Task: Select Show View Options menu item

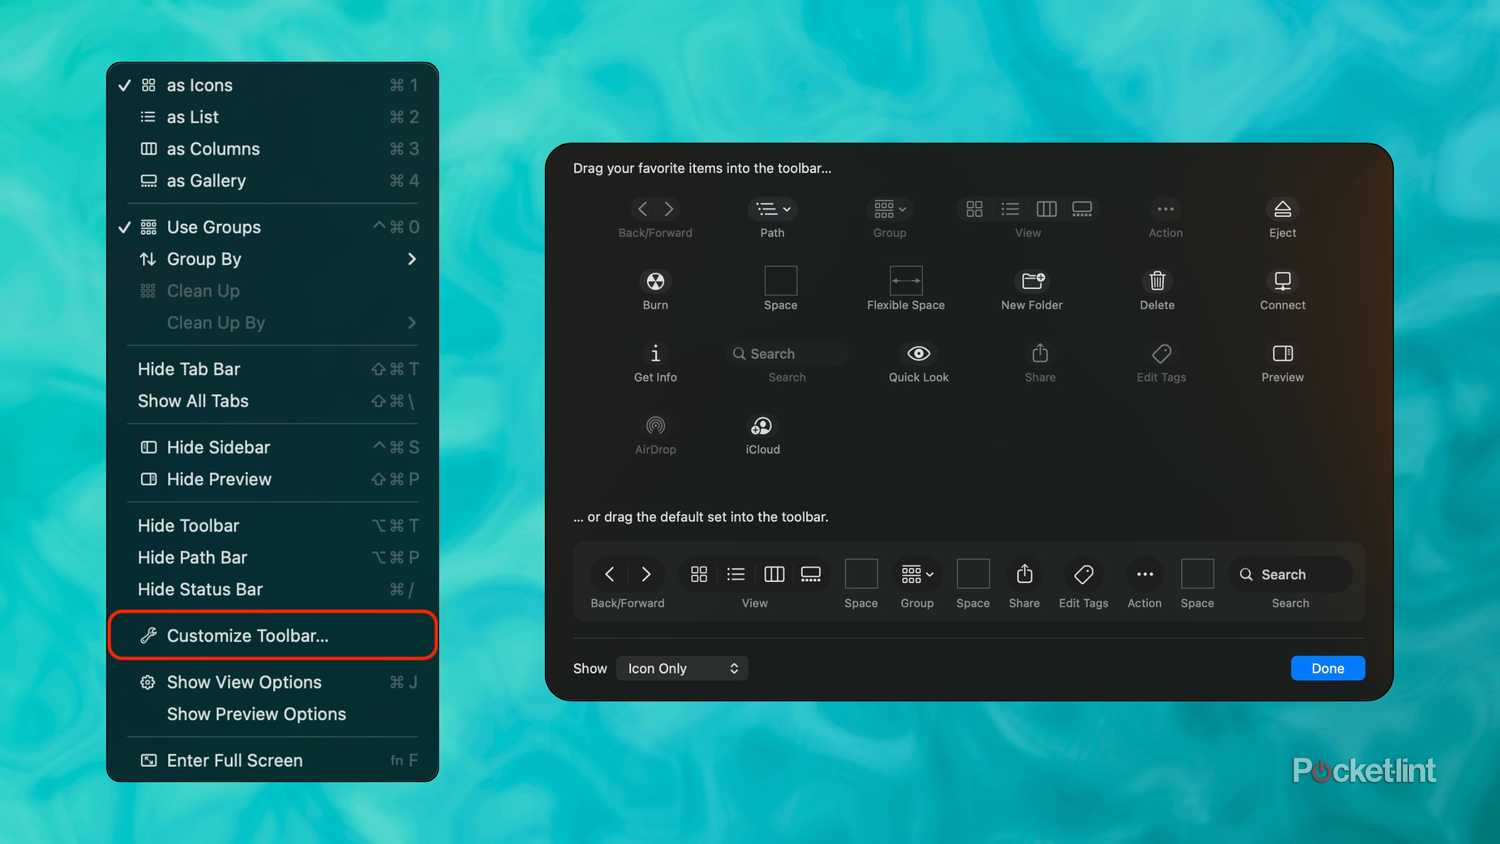Action: click(244, 682)
